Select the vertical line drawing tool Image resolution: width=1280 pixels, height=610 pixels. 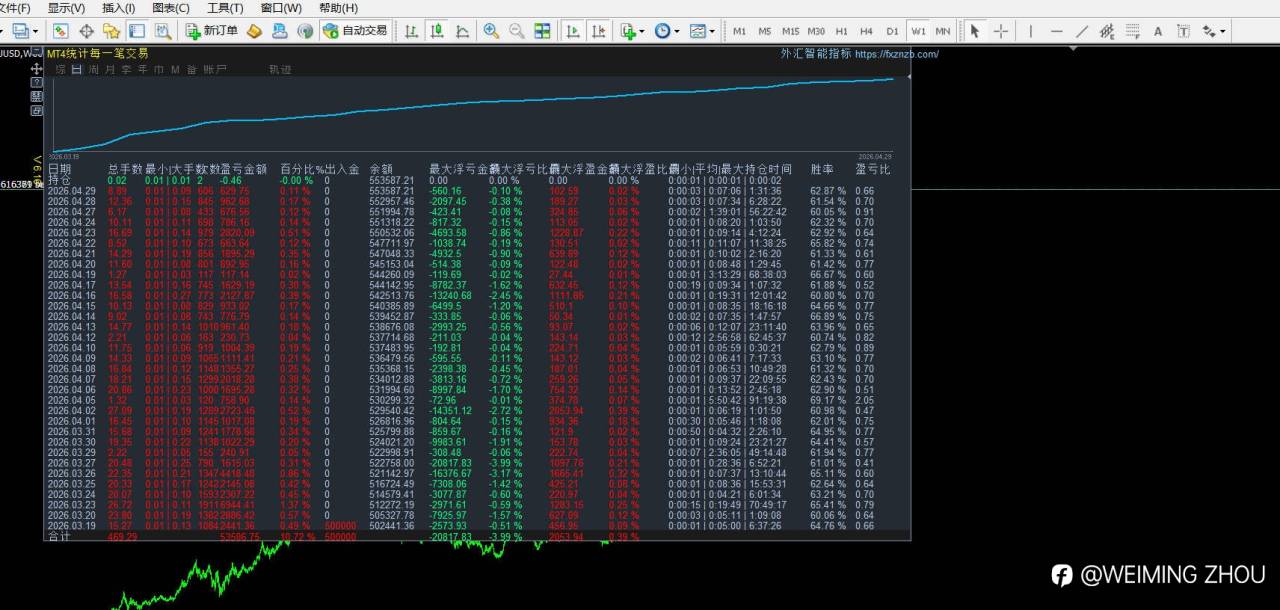pos(1030,31)
